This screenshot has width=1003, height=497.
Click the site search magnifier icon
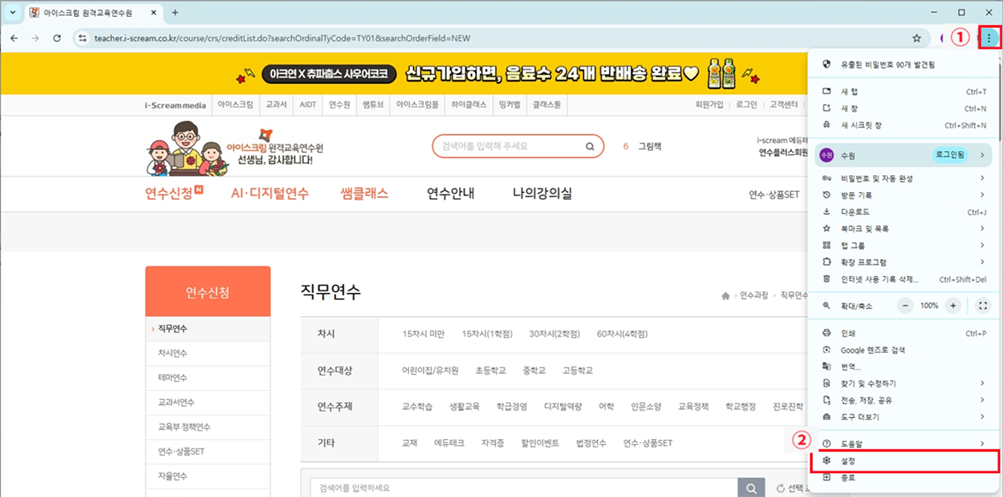(x=589, y=146)
